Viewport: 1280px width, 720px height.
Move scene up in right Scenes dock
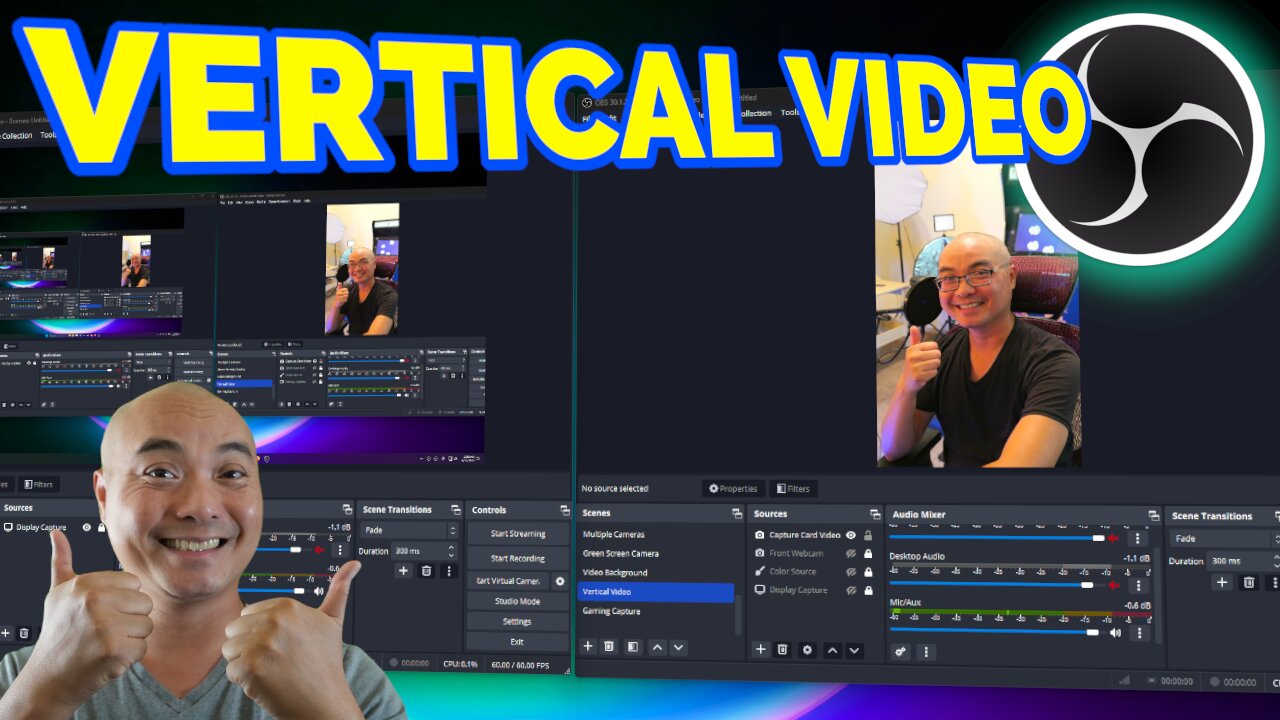tap(657, 647)
